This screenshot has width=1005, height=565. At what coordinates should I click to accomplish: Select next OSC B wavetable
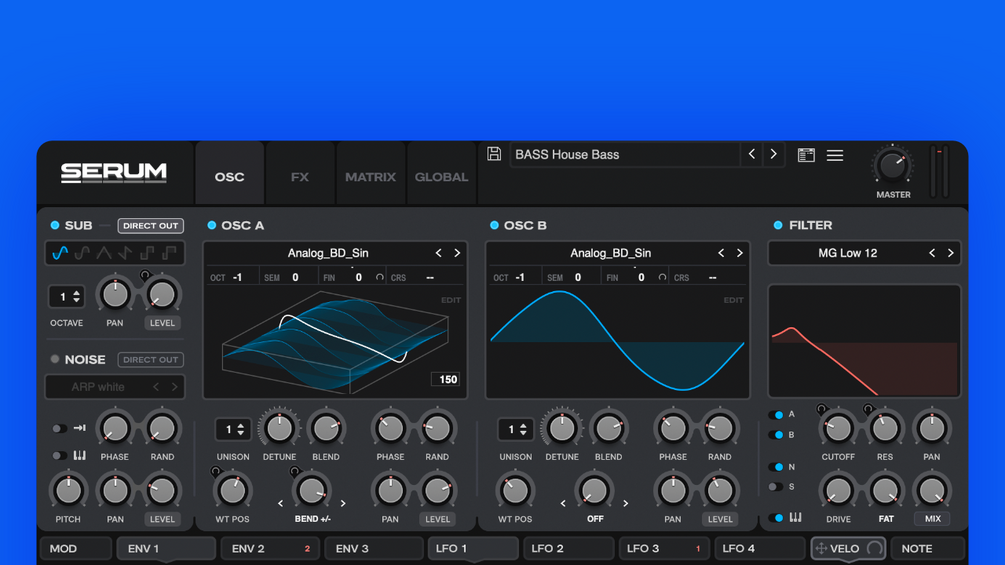(x=740, y=253)
